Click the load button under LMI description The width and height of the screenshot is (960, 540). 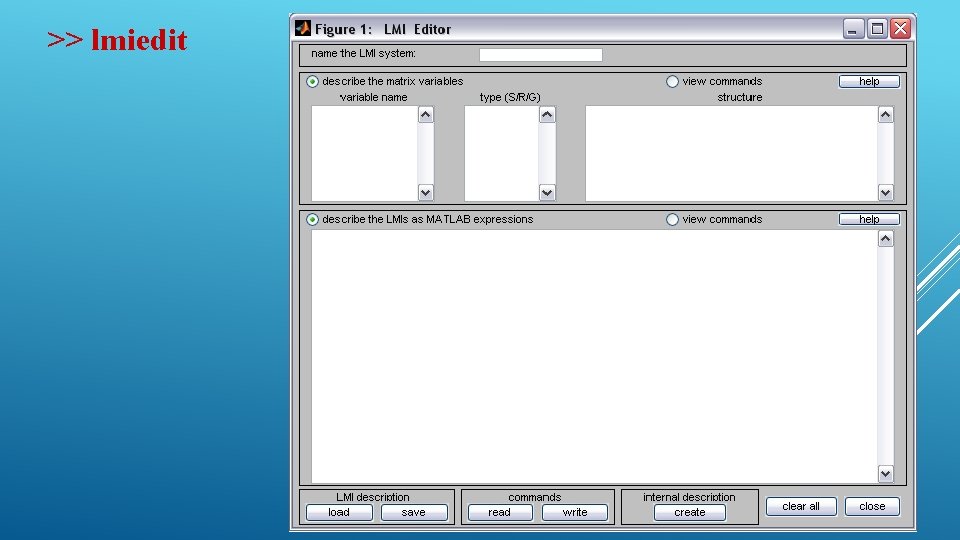tap(339, 512)
